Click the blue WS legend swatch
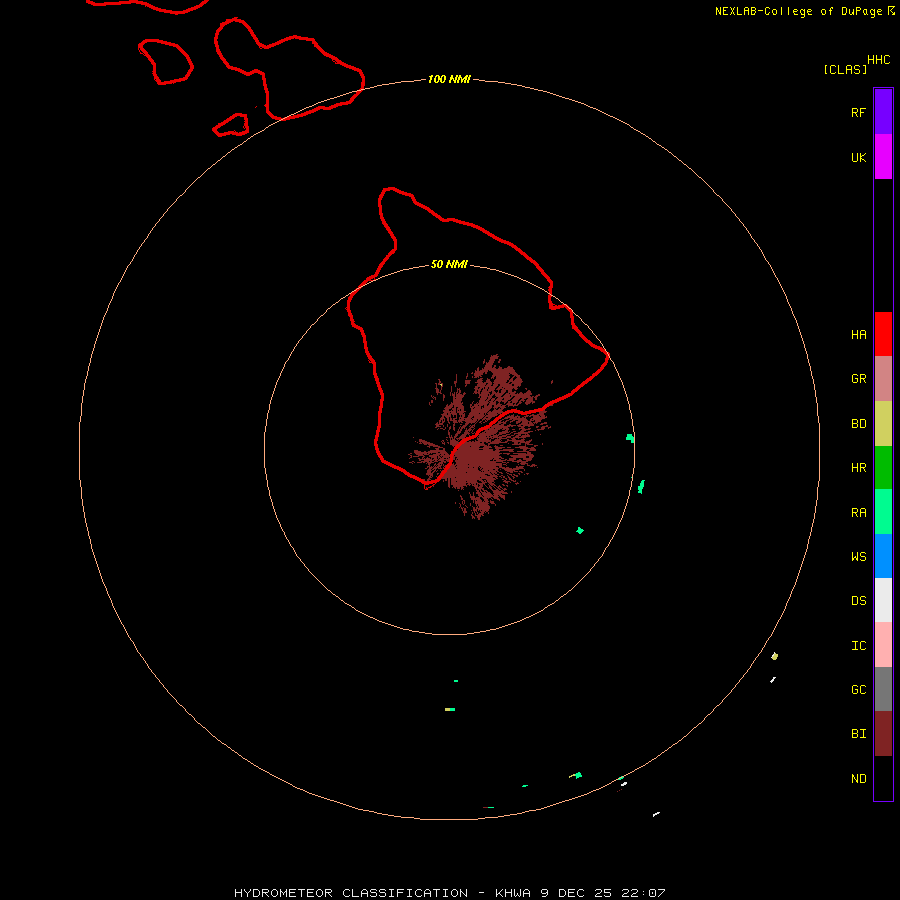 883,556
